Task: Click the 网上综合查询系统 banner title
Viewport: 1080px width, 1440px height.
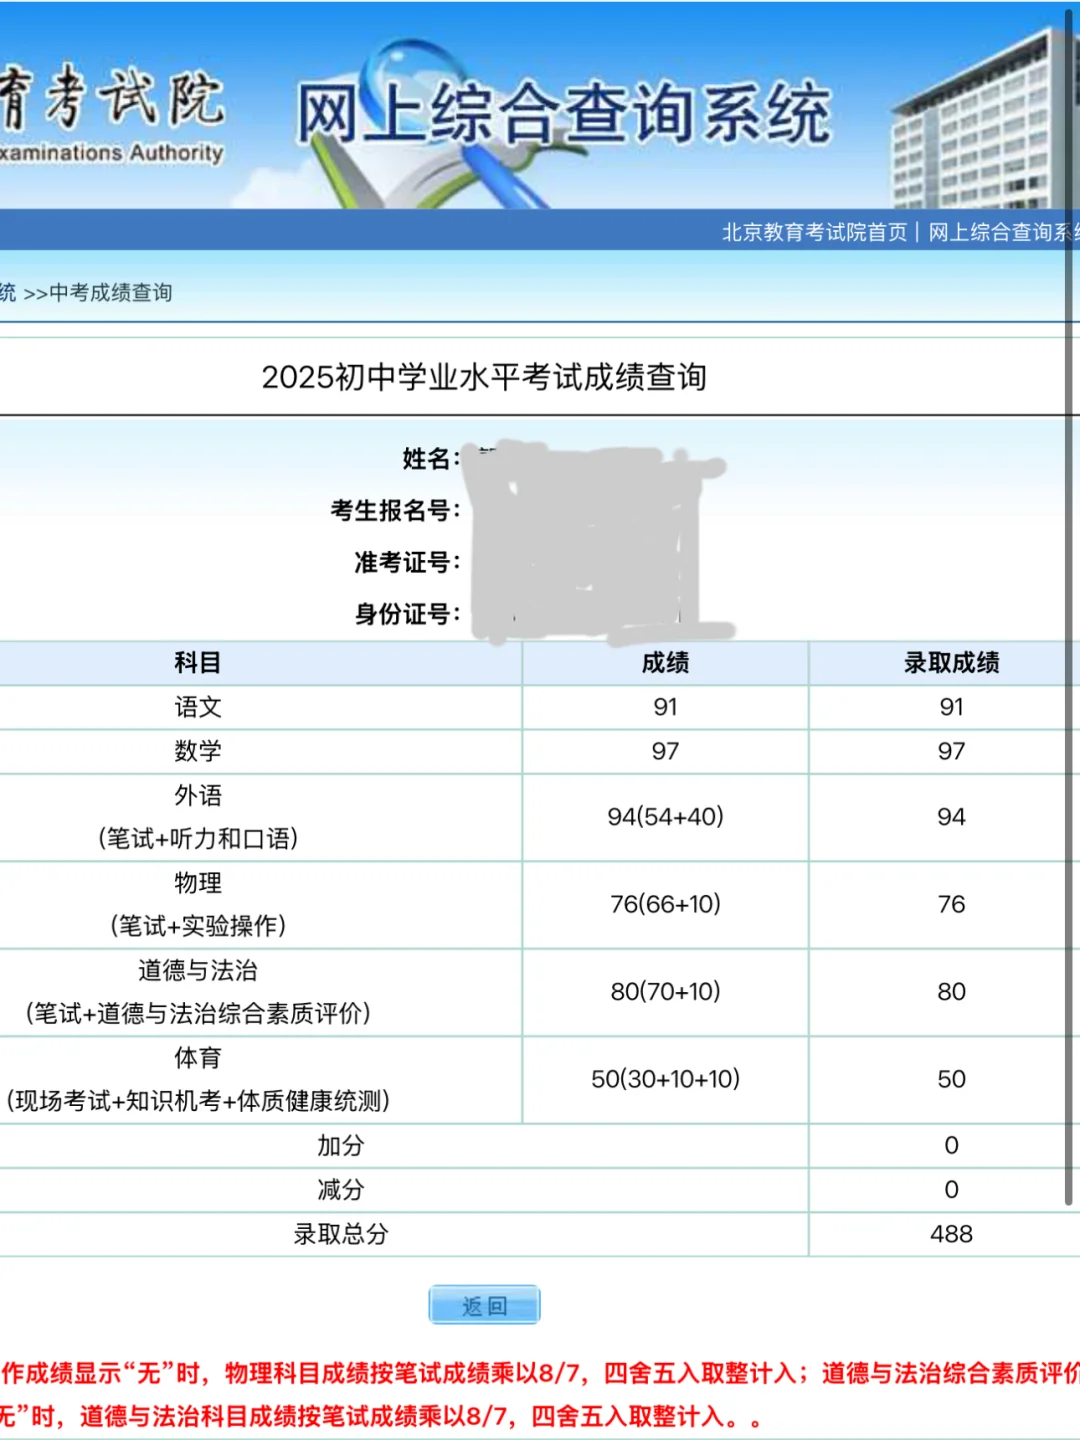Action: click(564, 113)
